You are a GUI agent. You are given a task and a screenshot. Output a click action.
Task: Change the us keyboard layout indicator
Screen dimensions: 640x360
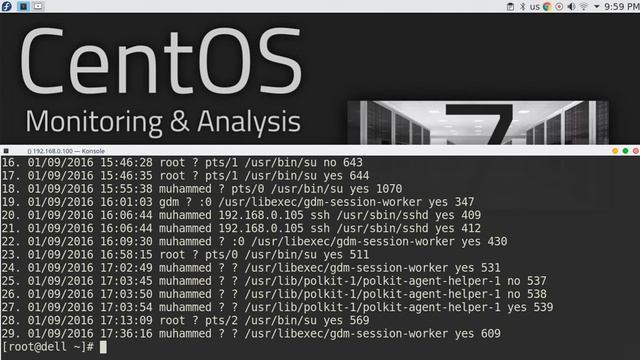pyautogui.click(x=535, y=7)
